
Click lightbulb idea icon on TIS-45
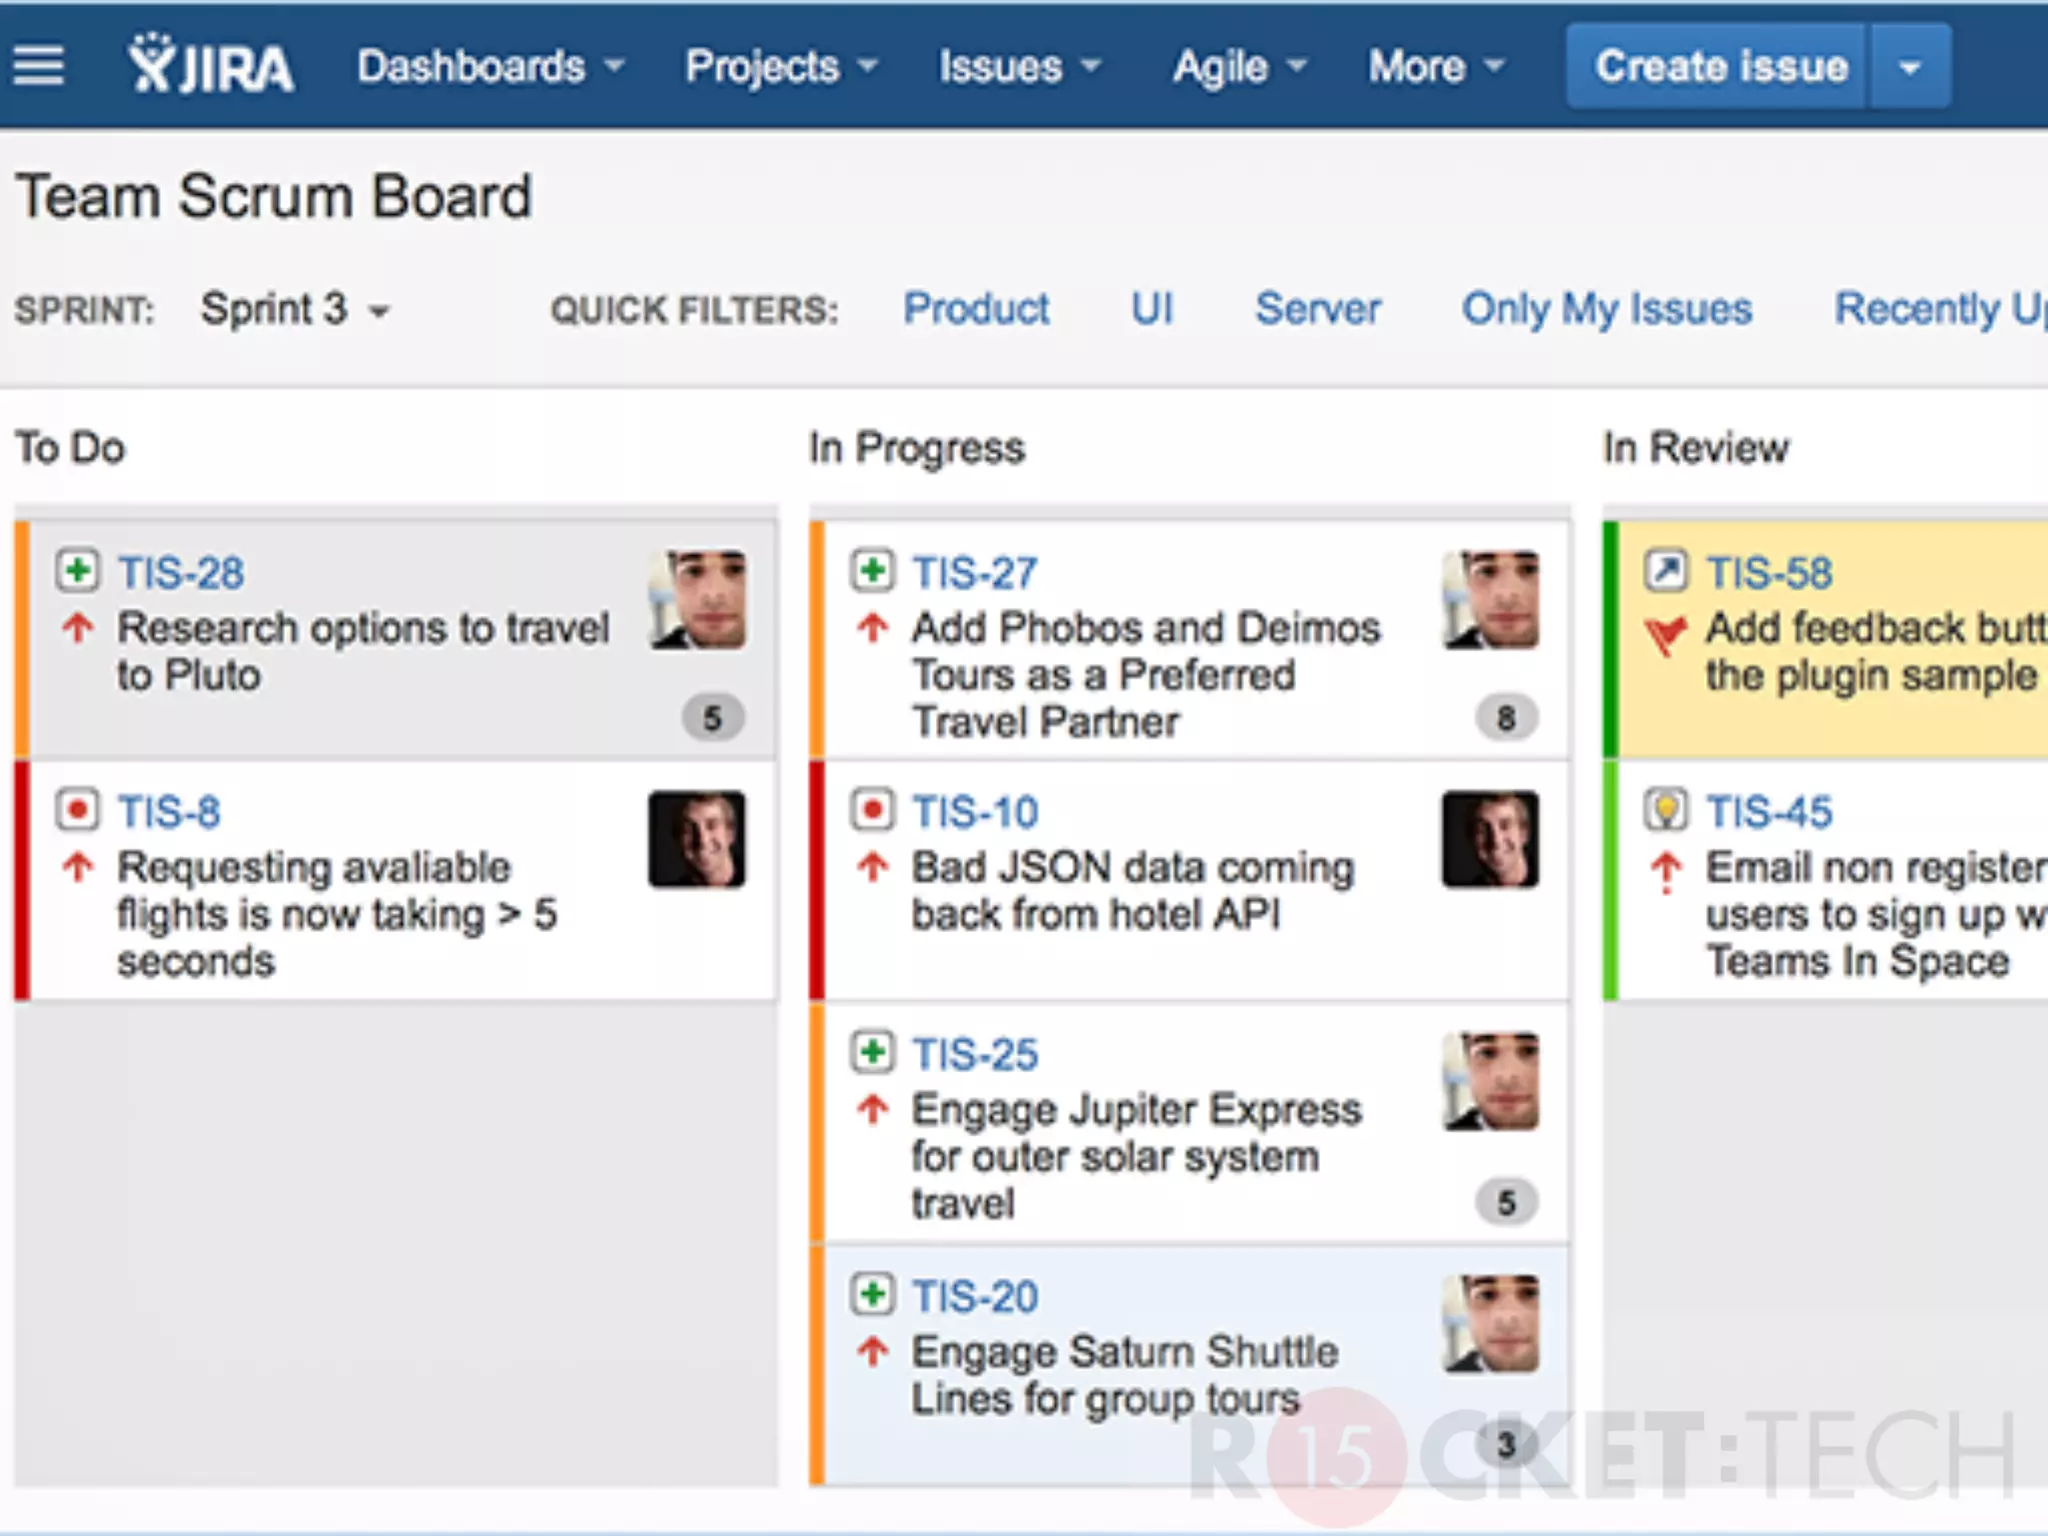click(1666, 810)
